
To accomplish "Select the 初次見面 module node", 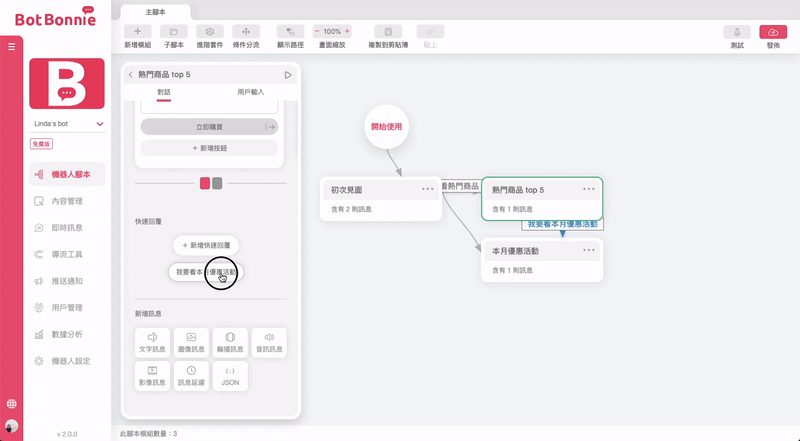I will (381, 199).
